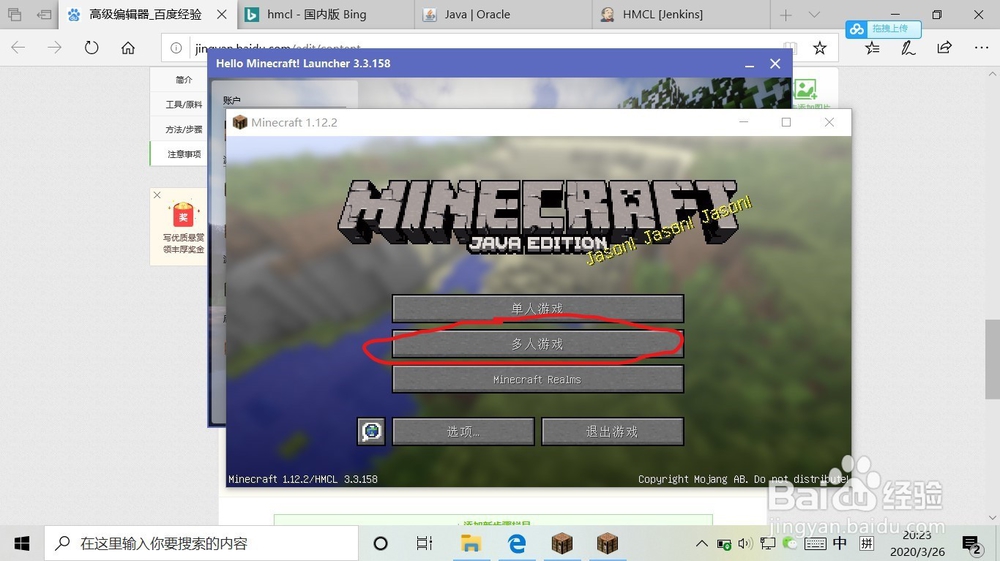1000x561 pixels.
Task: Refresh the browser page
Action: tap(91, 47)
